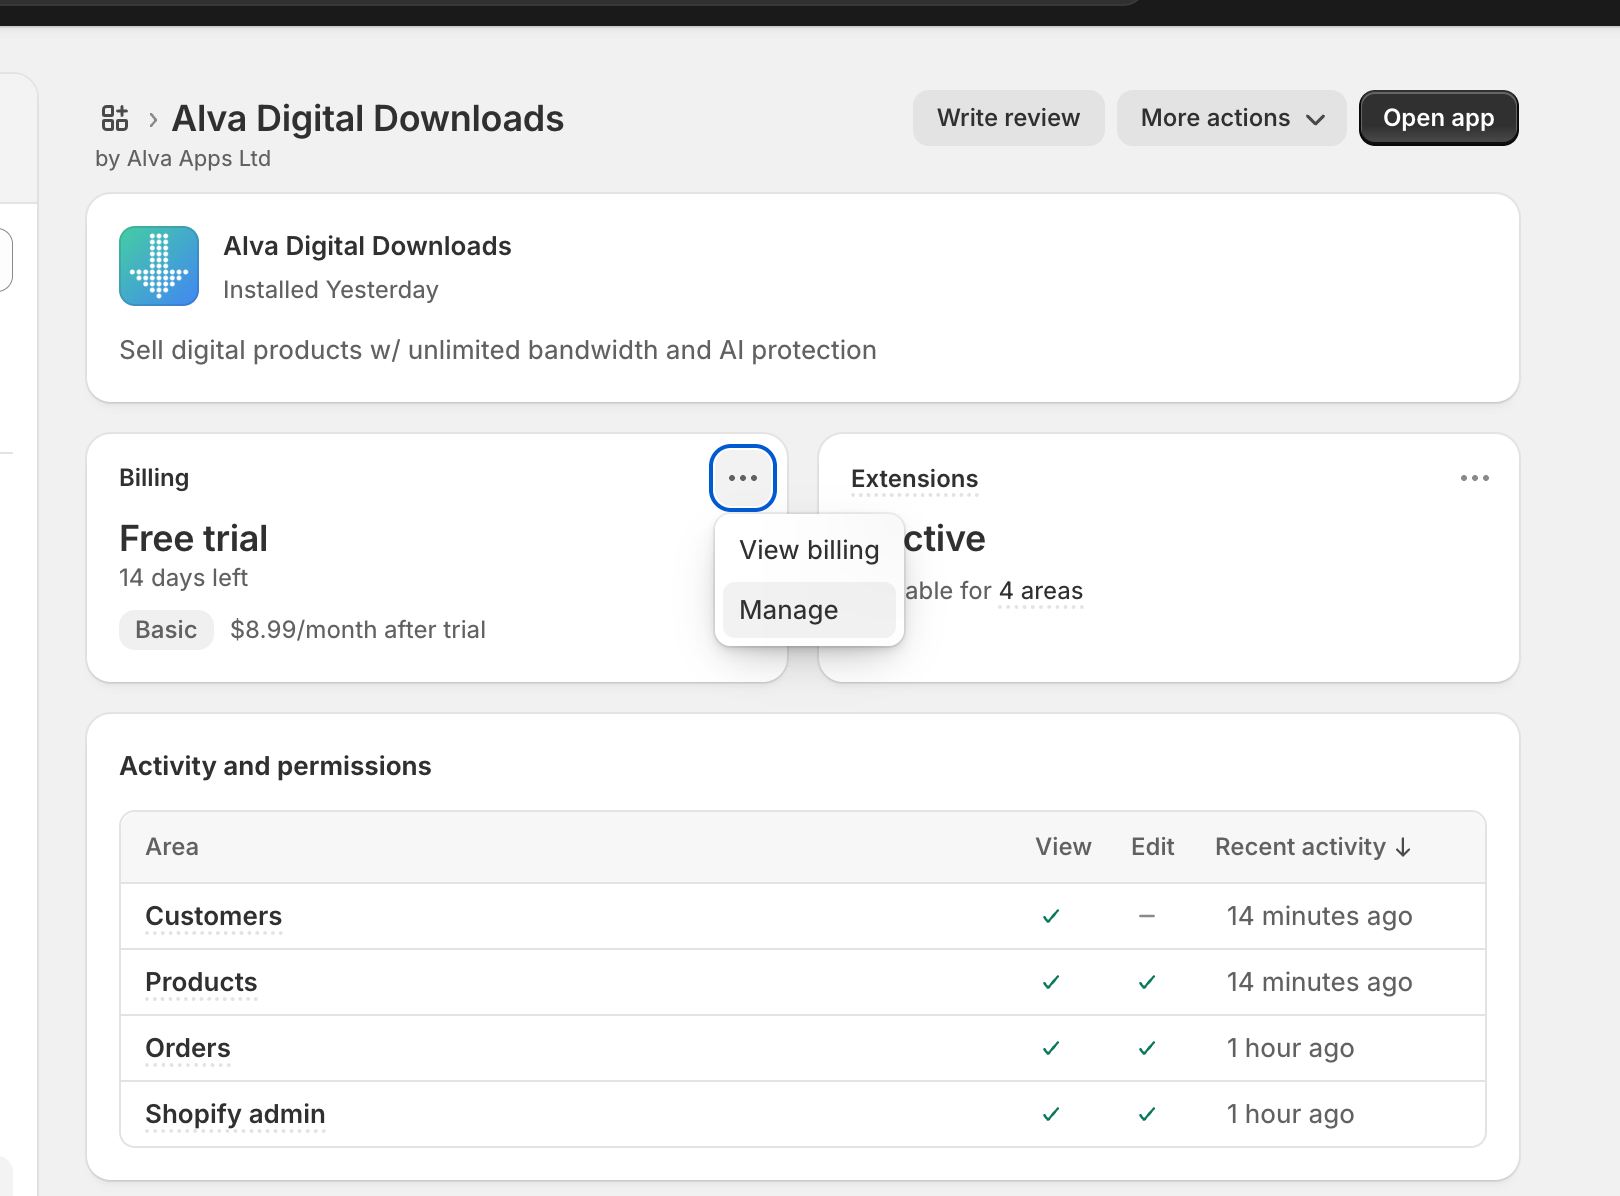Click the Open app button
The width and height of the screenshot is (1620, 1196).
(1438, 118)
